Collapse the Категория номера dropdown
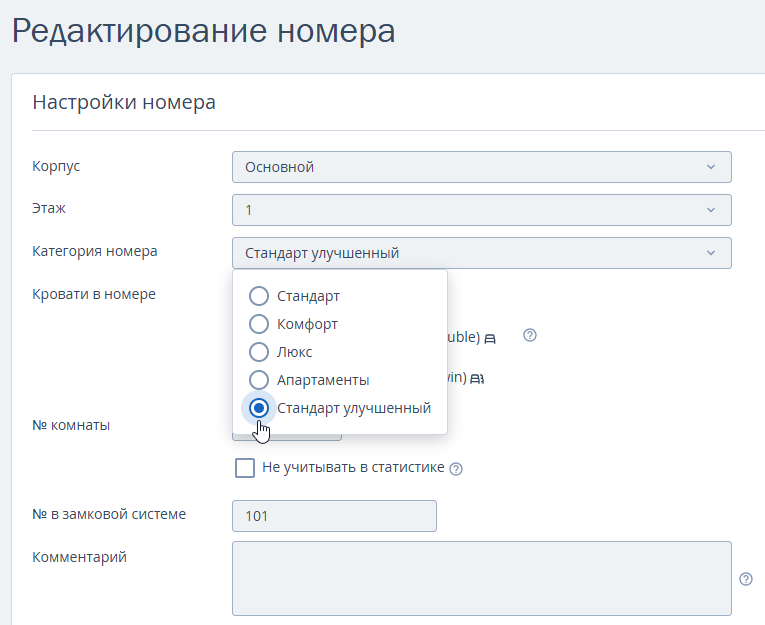The width and height of the screenshot is (765, 625). [482, 253]
